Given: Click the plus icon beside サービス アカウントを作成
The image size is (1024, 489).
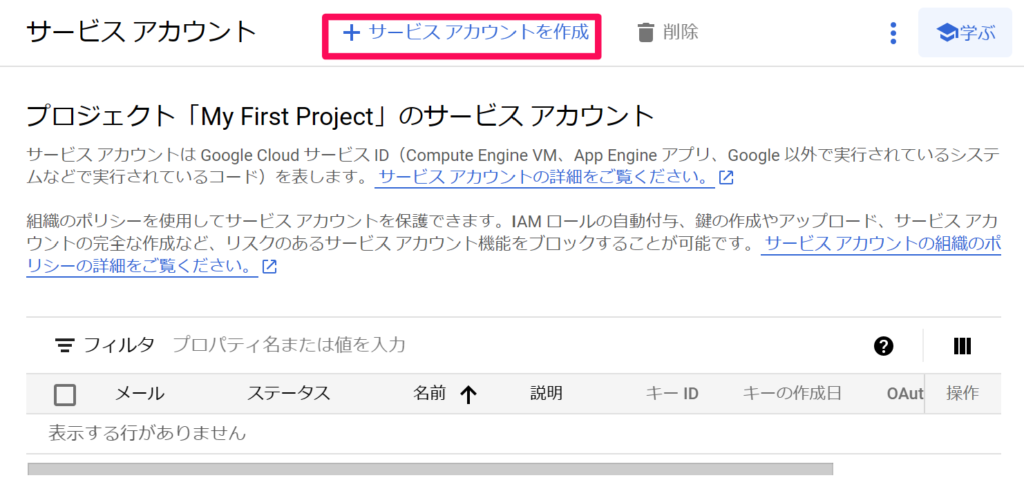Looking at the screenshot, I should click(352, 33).
